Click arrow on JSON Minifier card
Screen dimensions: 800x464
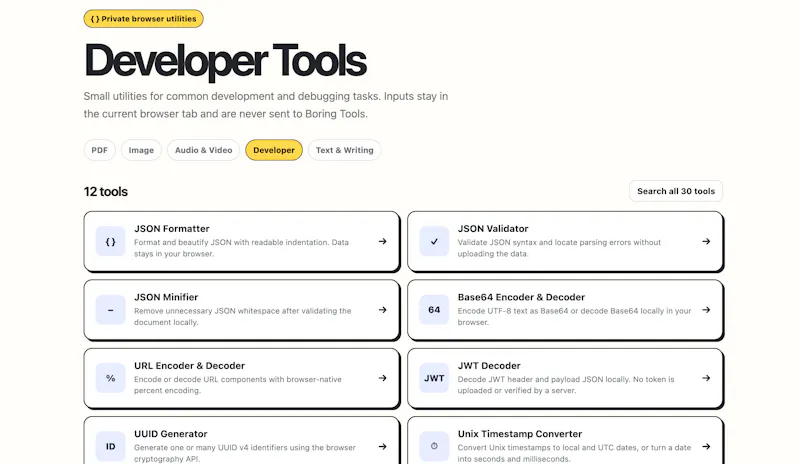pyautogui.click(x=382, y=310)
